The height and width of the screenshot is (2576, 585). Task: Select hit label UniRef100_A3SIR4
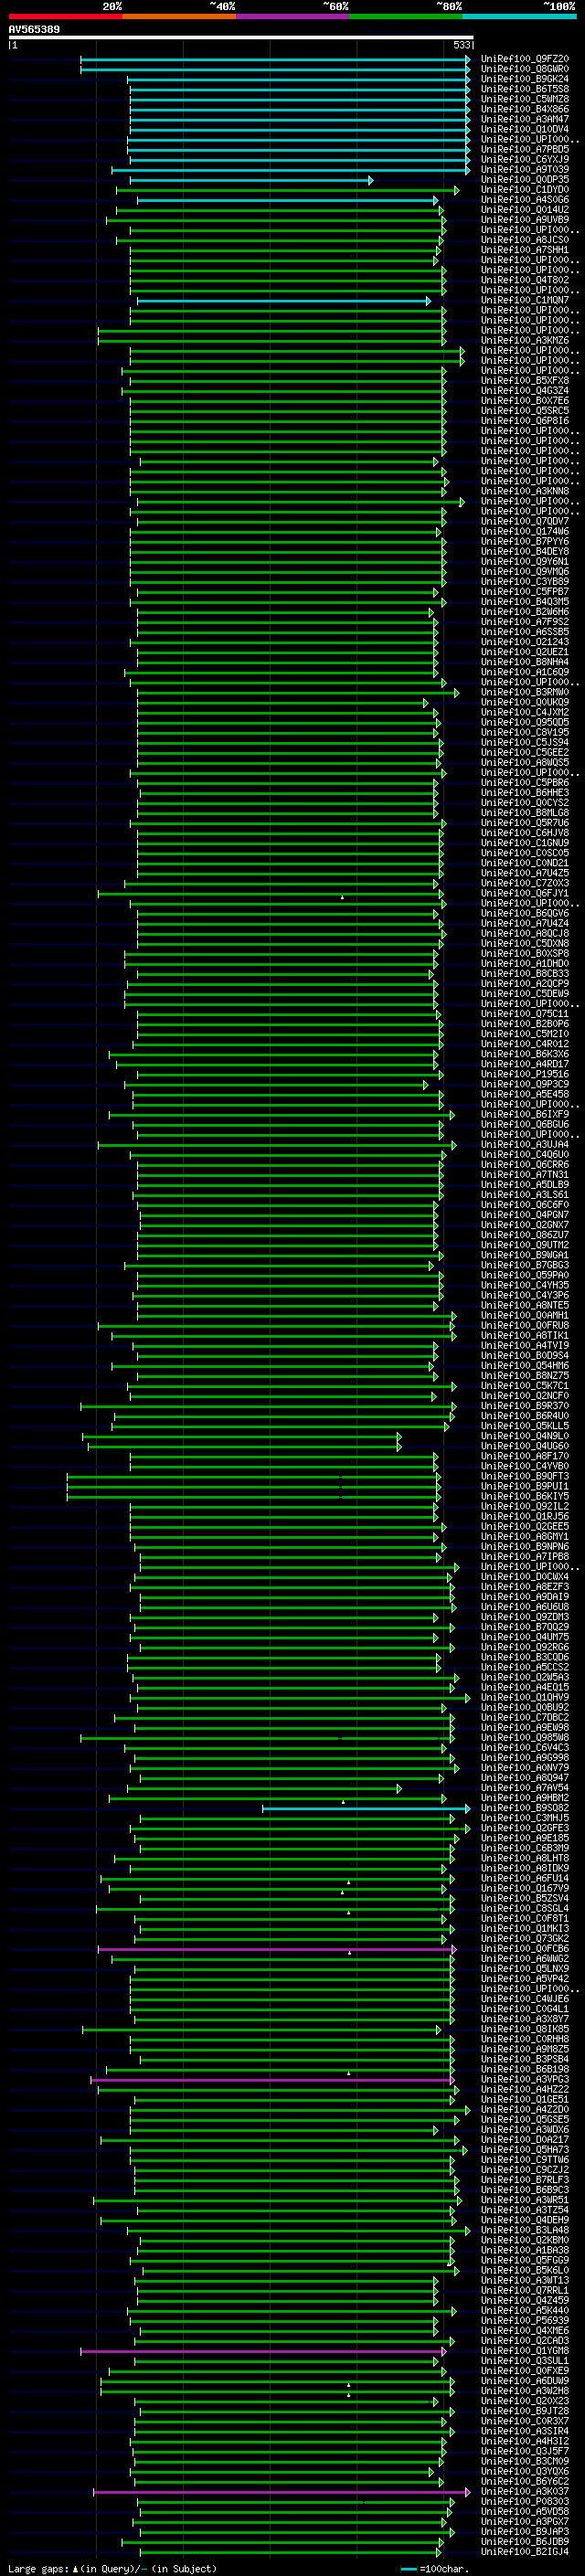tap(525, 2431)
